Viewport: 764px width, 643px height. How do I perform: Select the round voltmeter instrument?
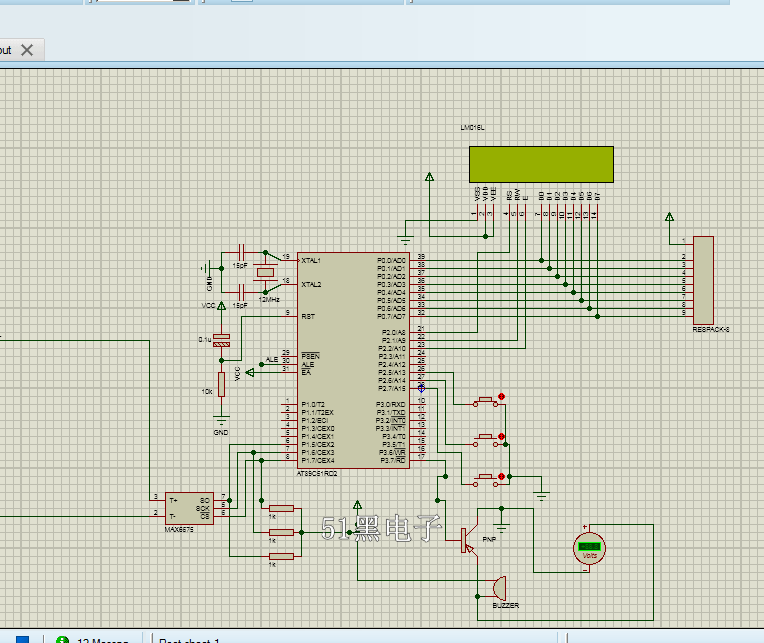(x=589, y=547)
